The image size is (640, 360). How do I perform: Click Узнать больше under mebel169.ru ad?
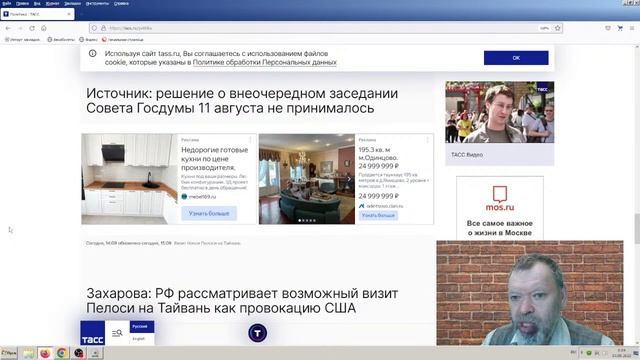point(209,213)
